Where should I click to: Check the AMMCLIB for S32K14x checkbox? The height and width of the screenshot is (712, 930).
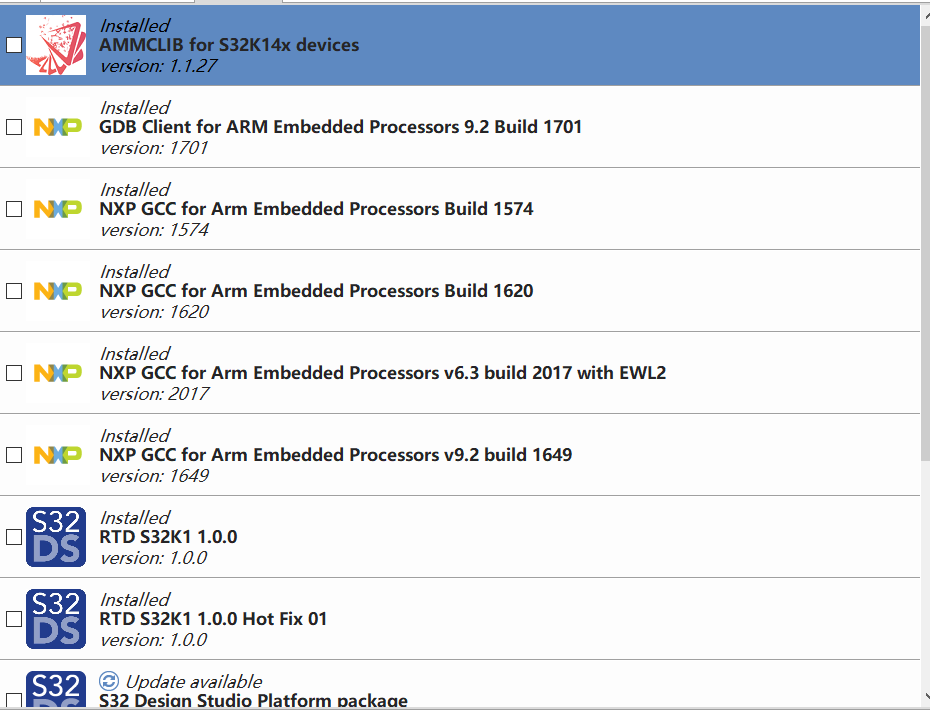(14, 44)
